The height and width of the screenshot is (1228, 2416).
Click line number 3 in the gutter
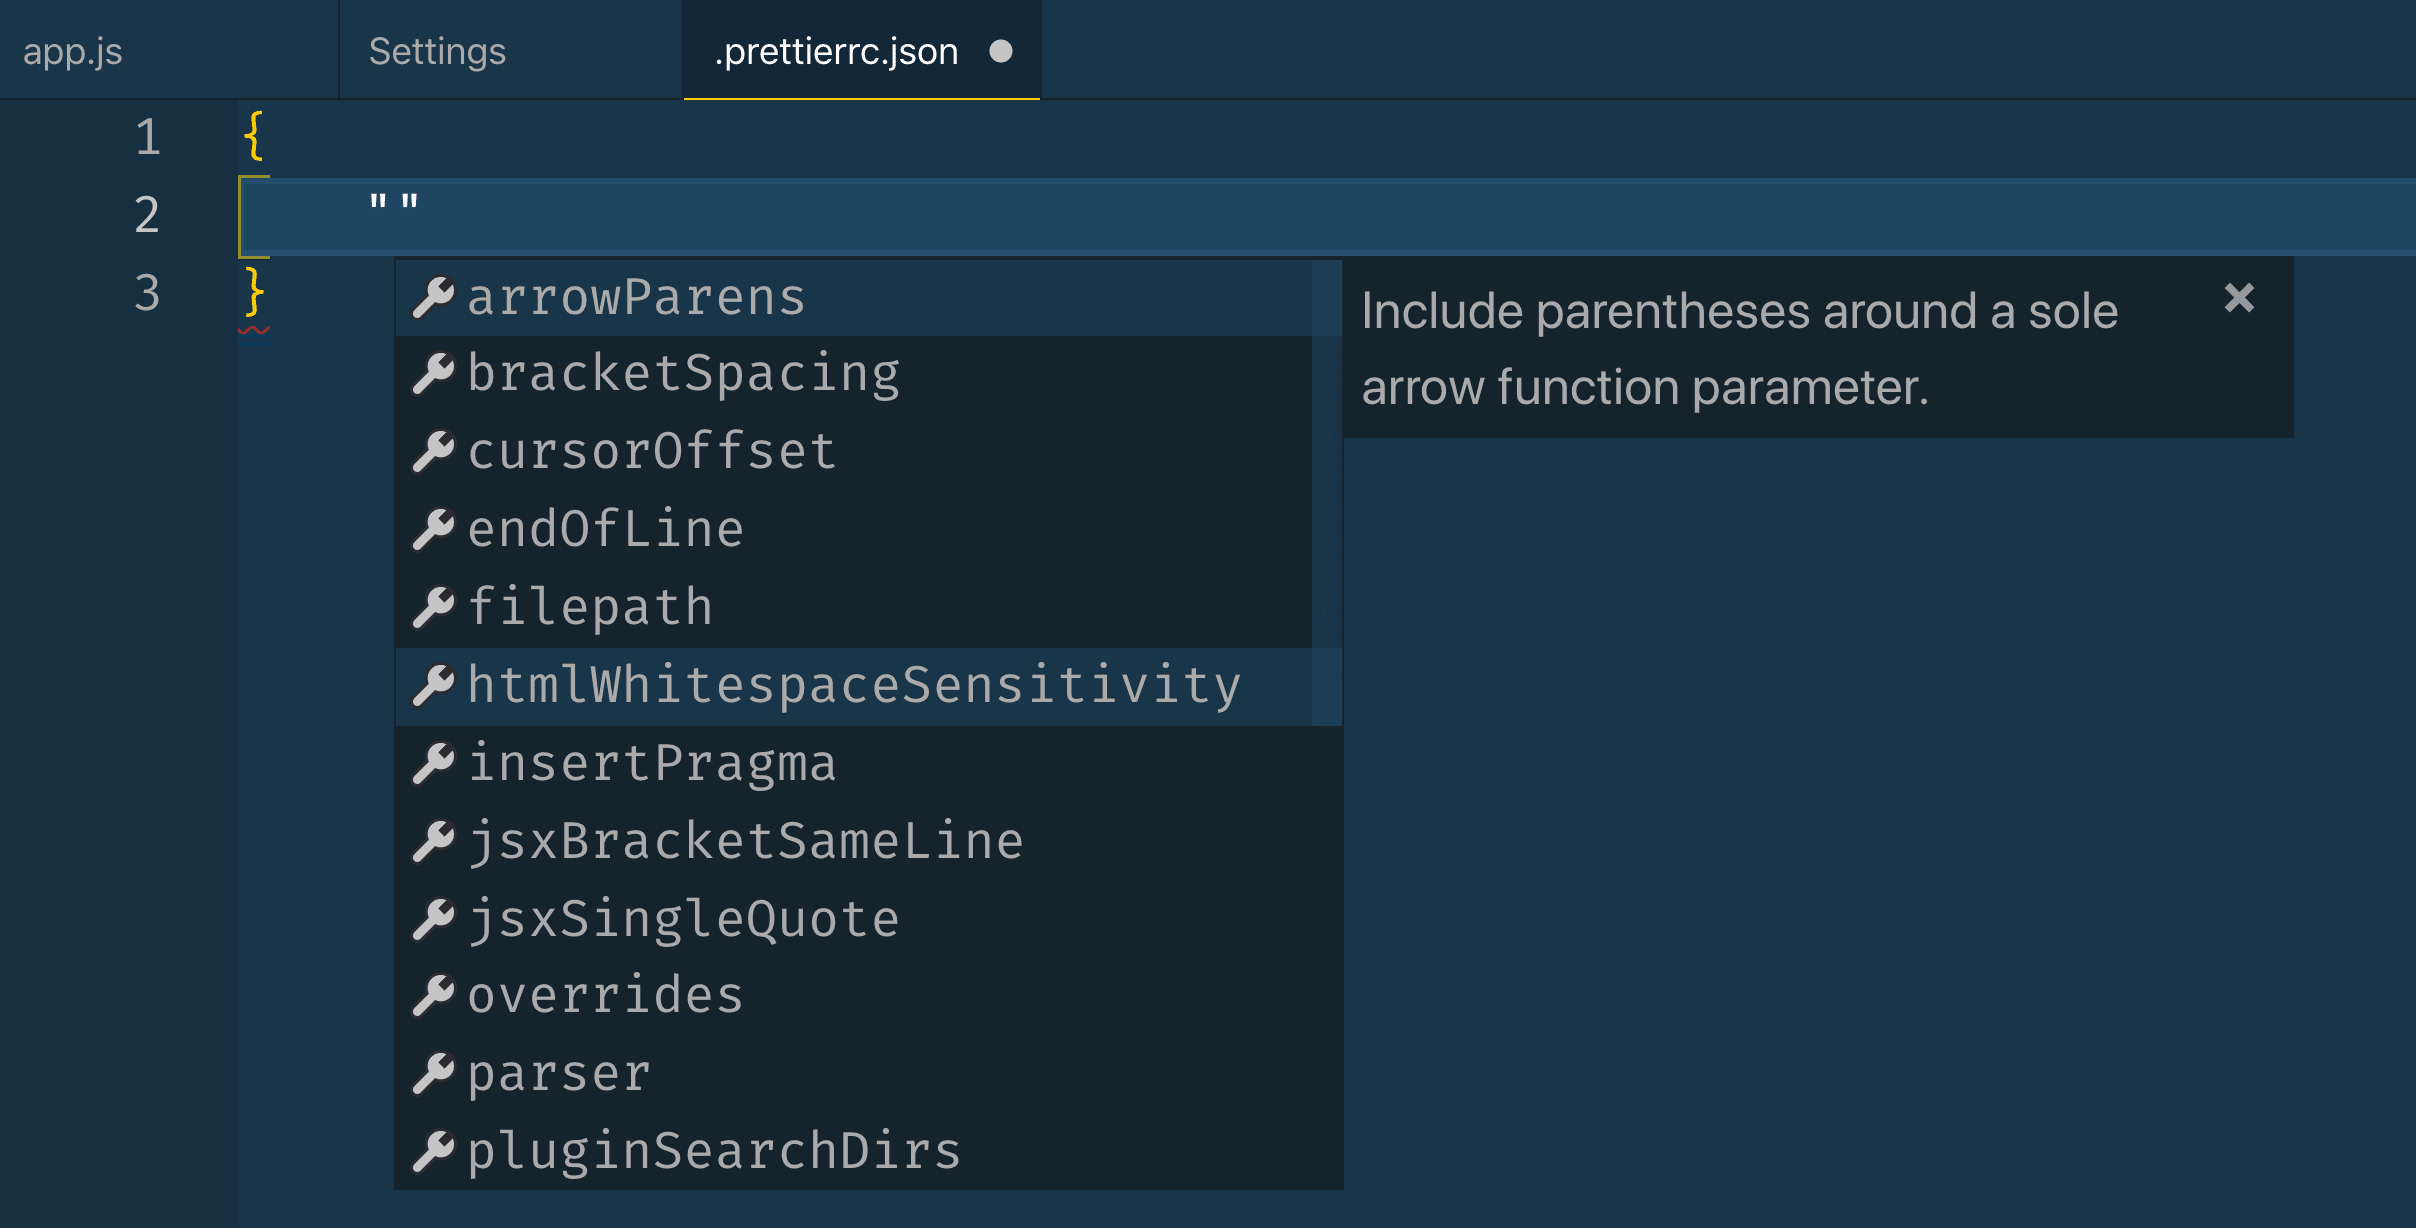147,294
